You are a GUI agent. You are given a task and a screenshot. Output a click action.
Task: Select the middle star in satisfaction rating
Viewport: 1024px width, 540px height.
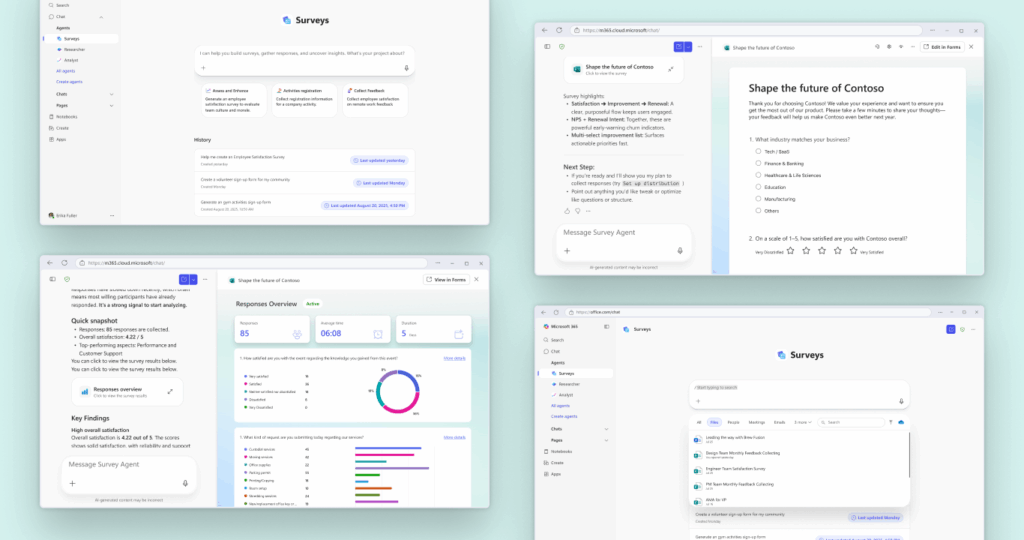point(822,251)
